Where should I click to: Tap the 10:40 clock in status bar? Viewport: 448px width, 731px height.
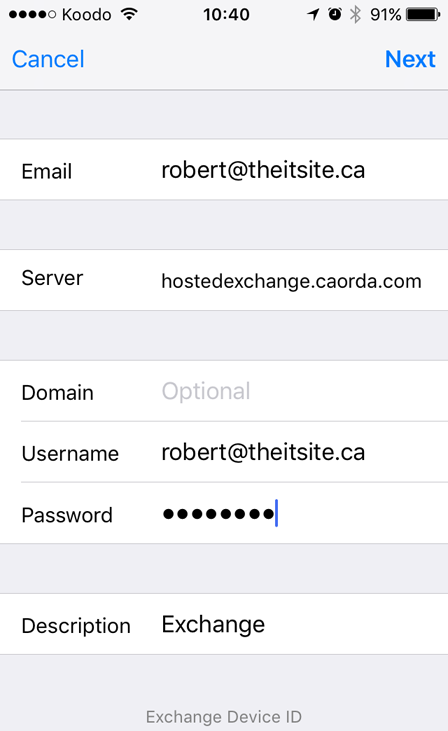pyautogui.click(x=226, y=14)
